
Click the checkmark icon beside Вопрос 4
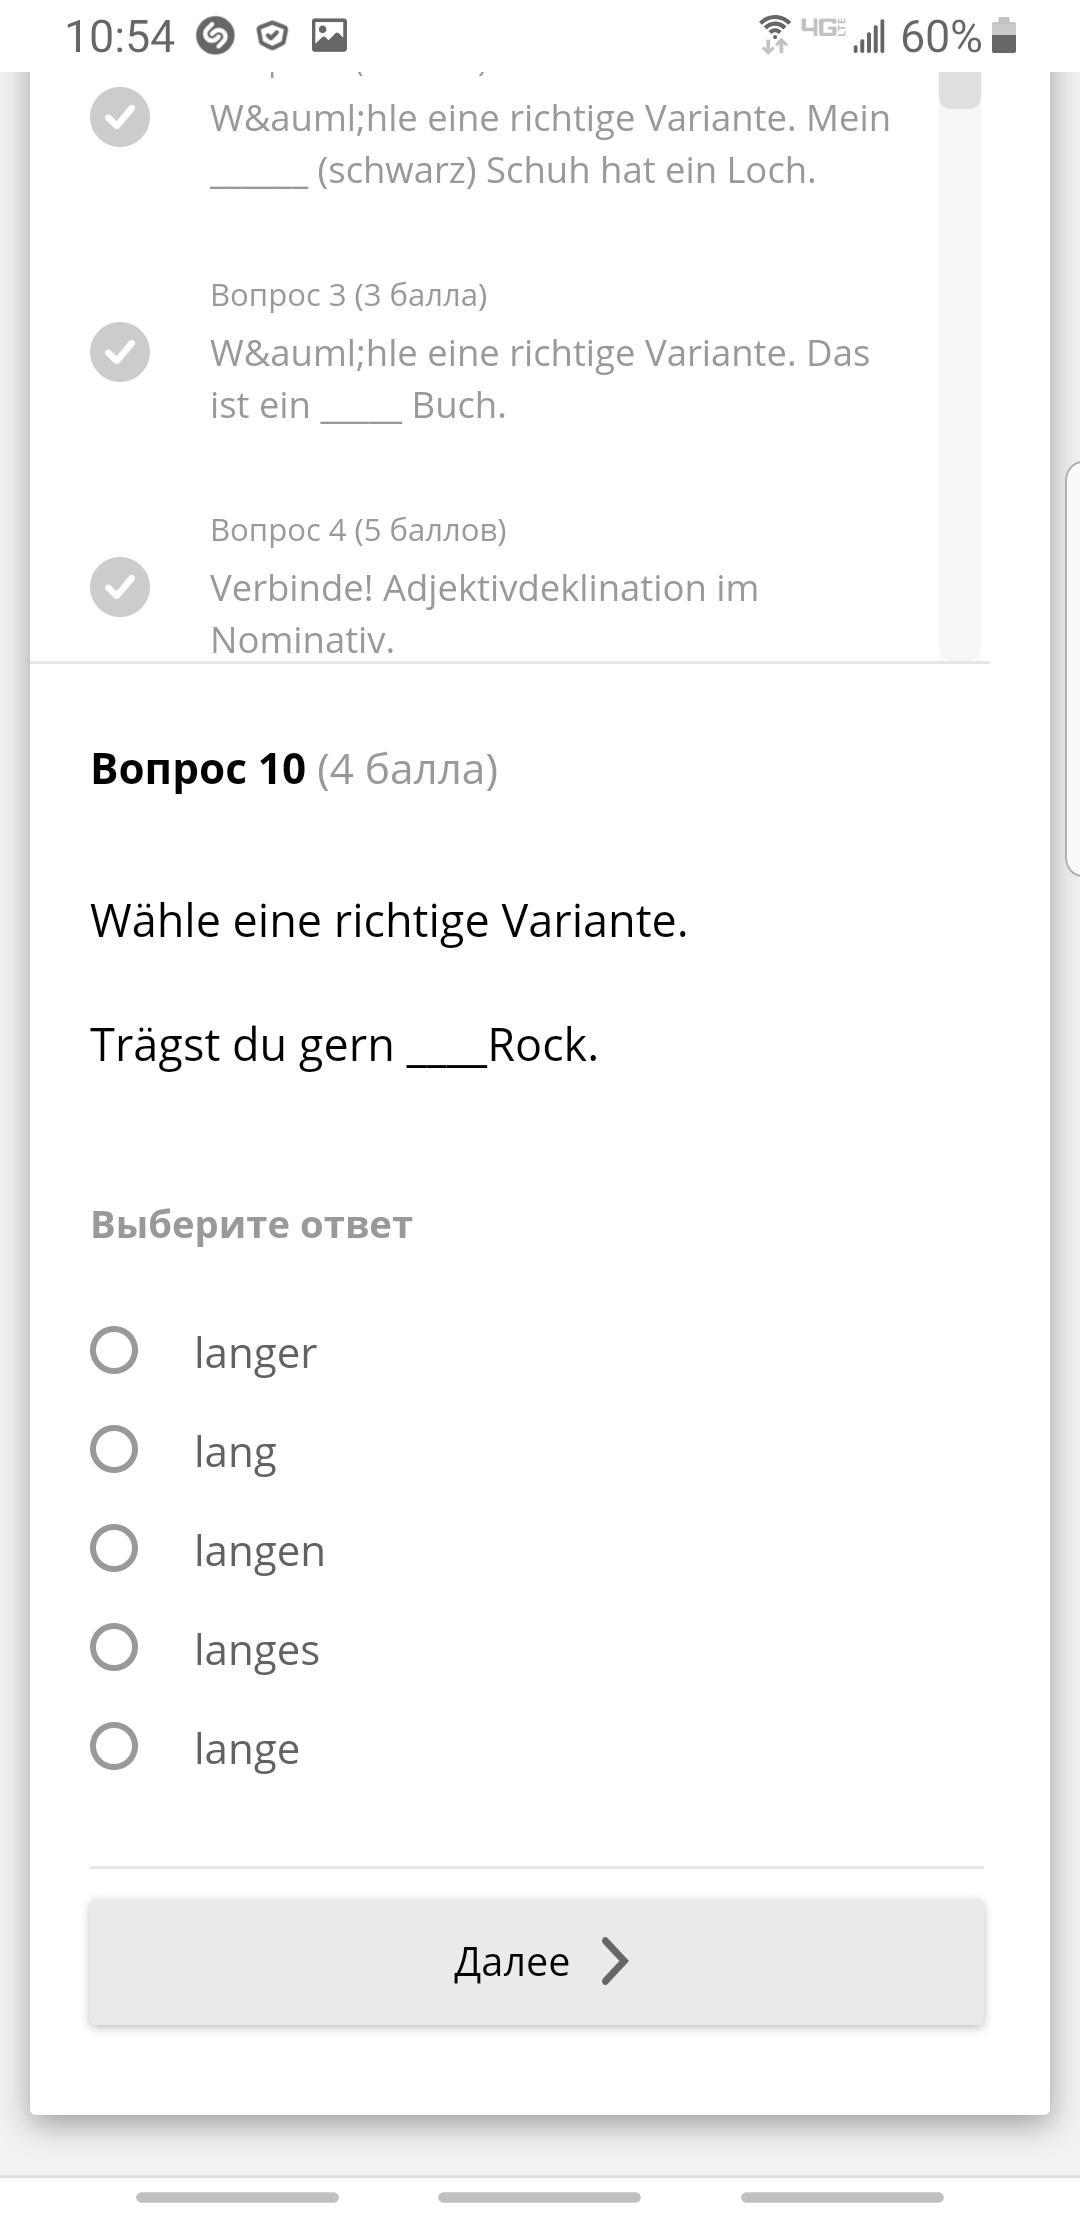point(120,587)
